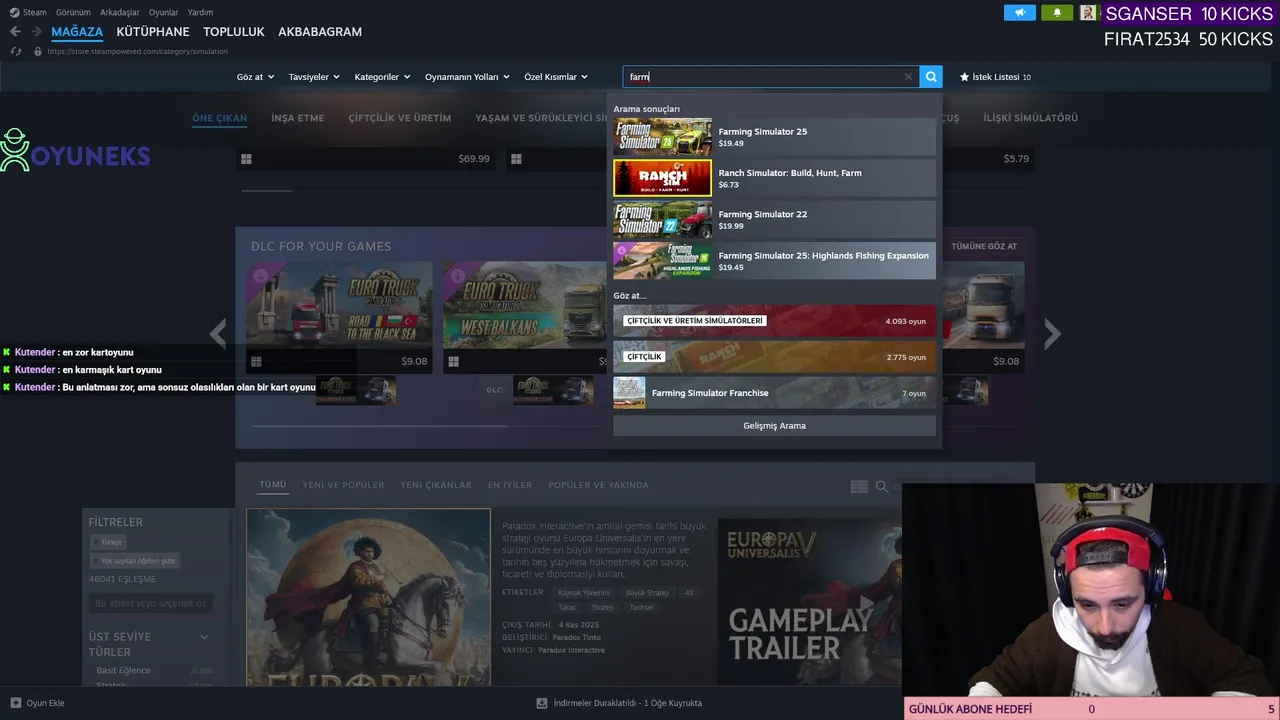Viewport: 1280px width, 720px height.
Task: Select Farming Simulator 25 search result
Action: coord(775,137)
